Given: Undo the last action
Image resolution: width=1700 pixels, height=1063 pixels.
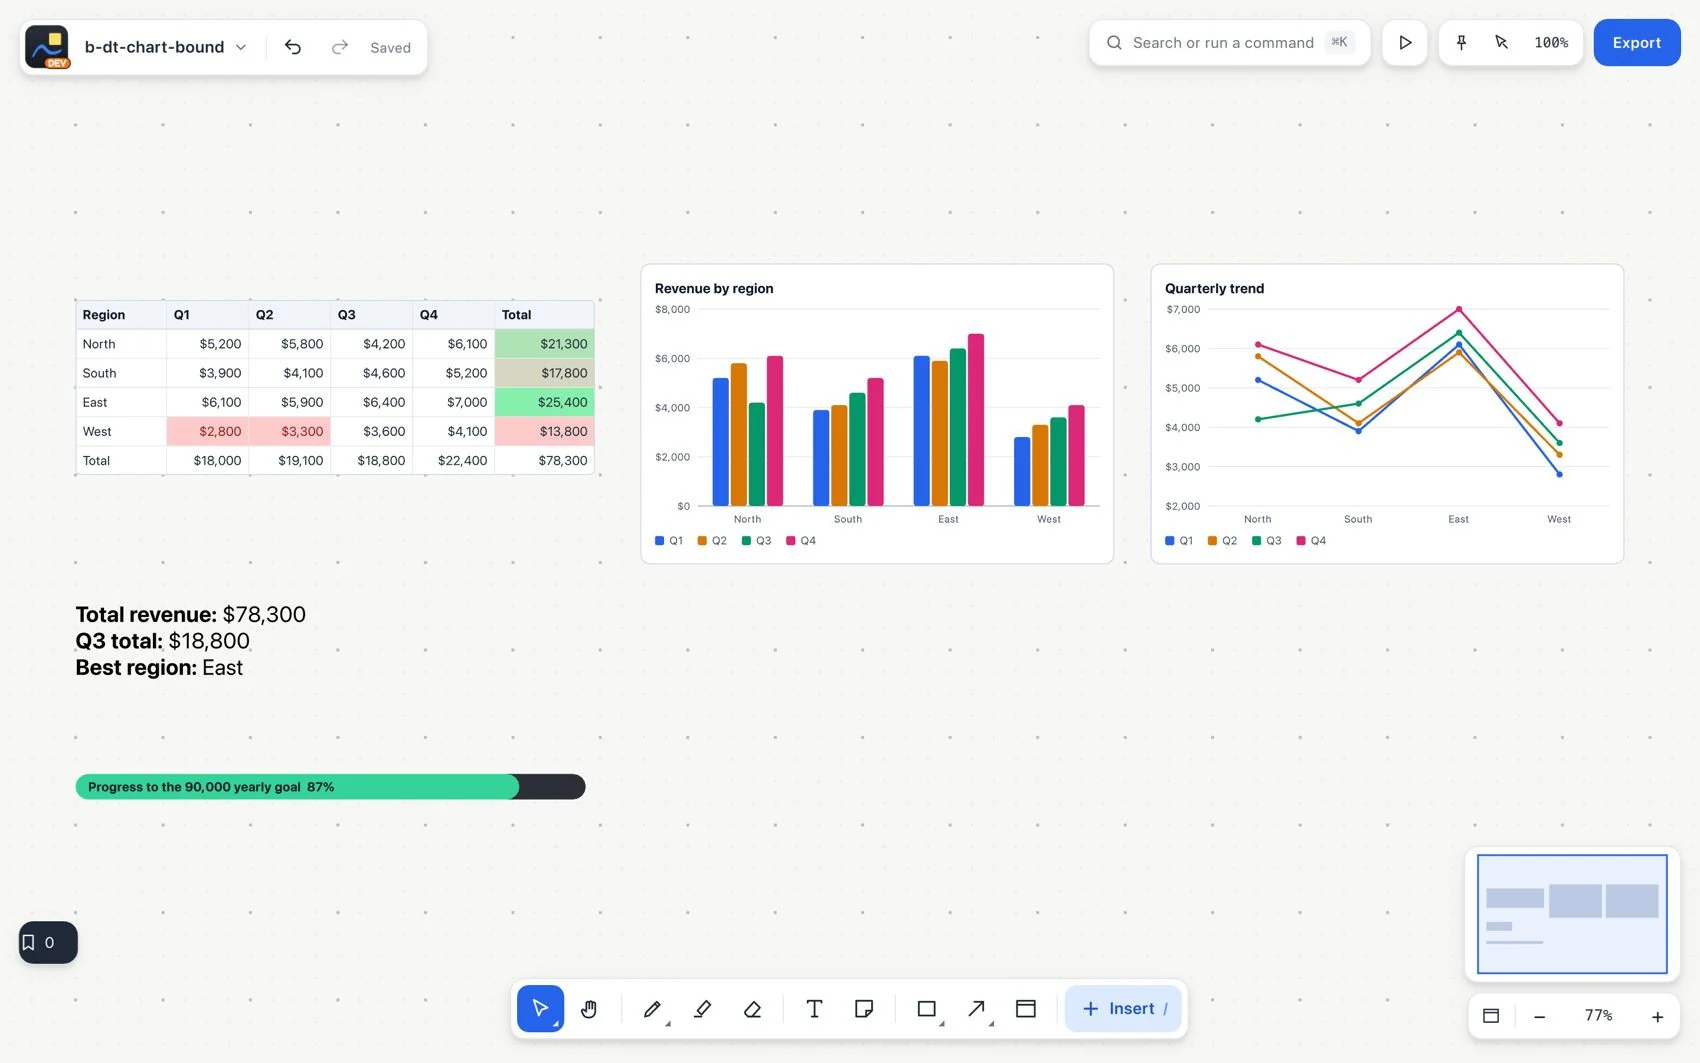Looking at the screenshot, I should click(x=293, y=47).
